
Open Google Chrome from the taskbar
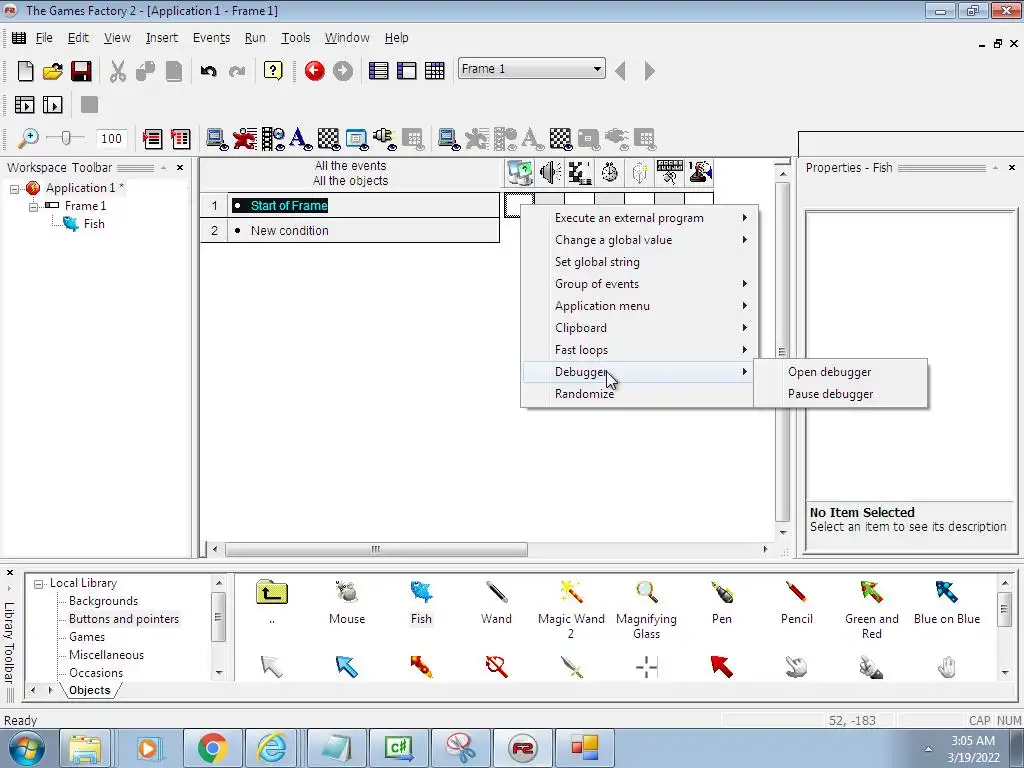tap(212, 748)
